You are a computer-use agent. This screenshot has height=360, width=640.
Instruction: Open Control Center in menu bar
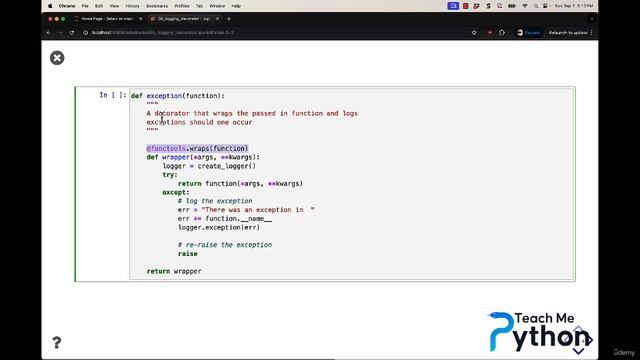545,6
